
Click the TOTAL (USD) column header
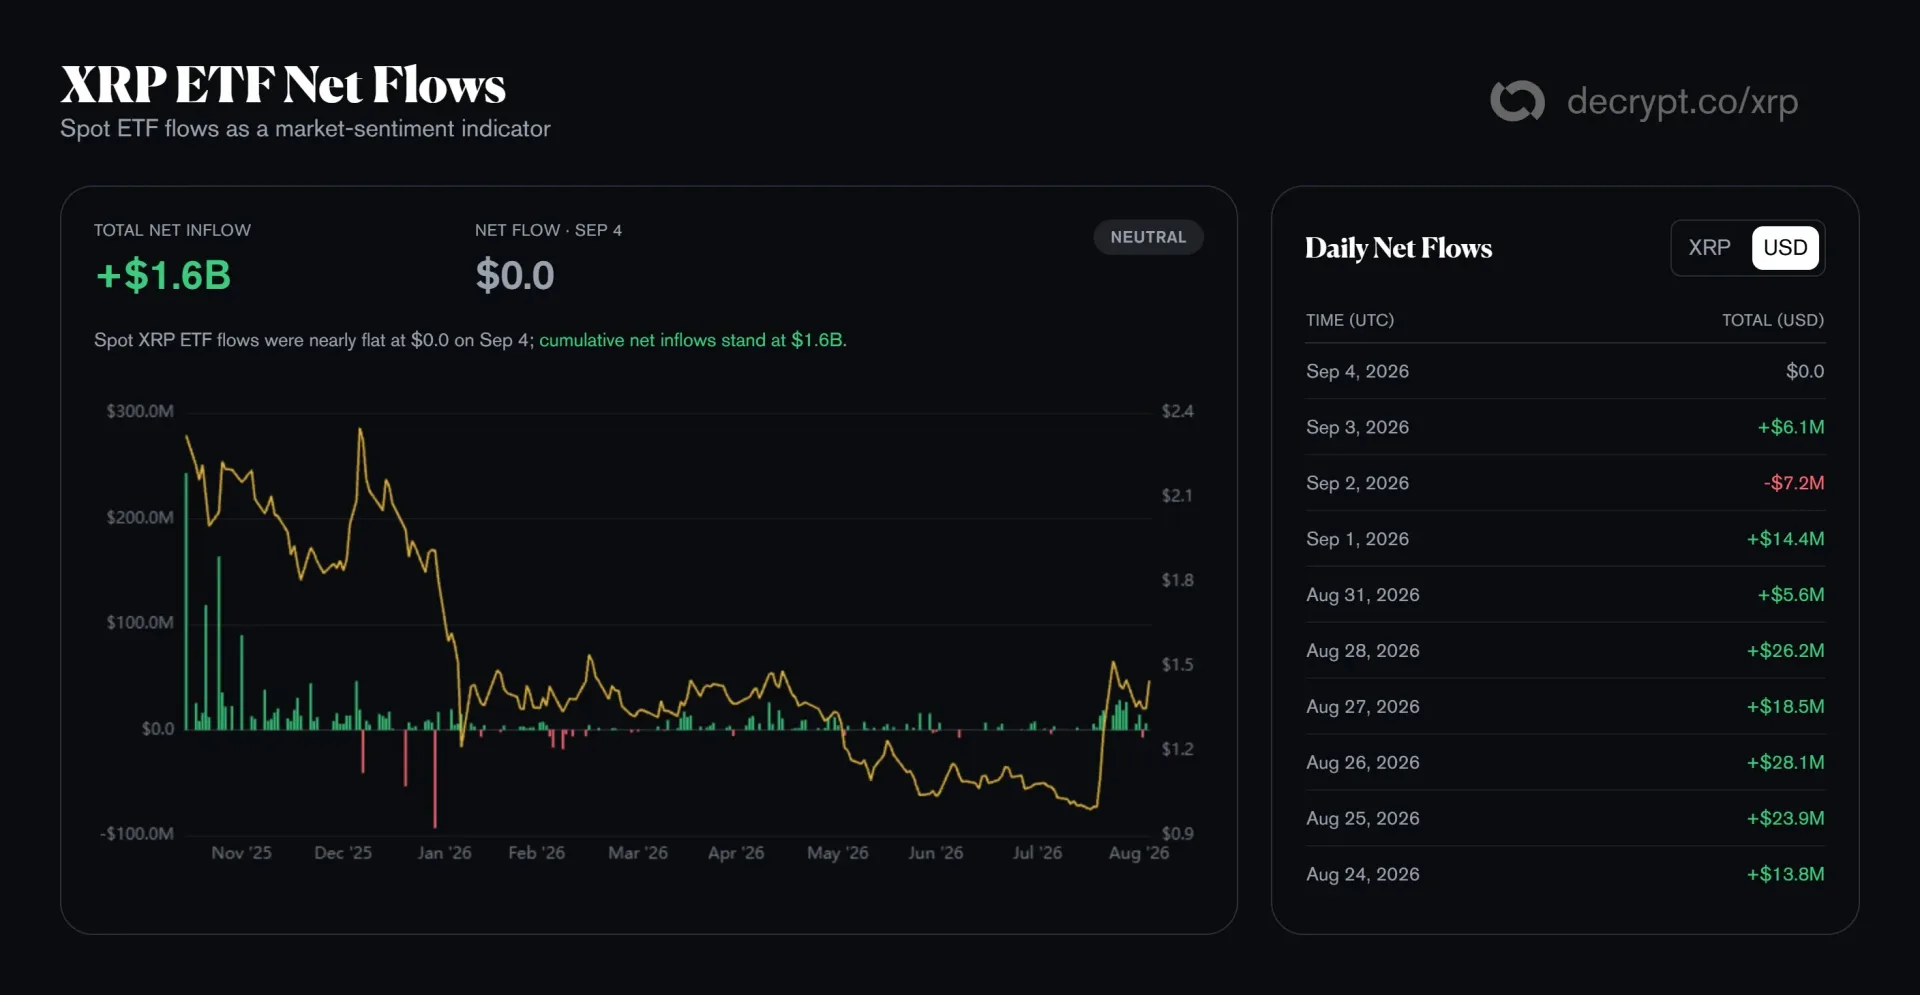(x=1773, y=320)
